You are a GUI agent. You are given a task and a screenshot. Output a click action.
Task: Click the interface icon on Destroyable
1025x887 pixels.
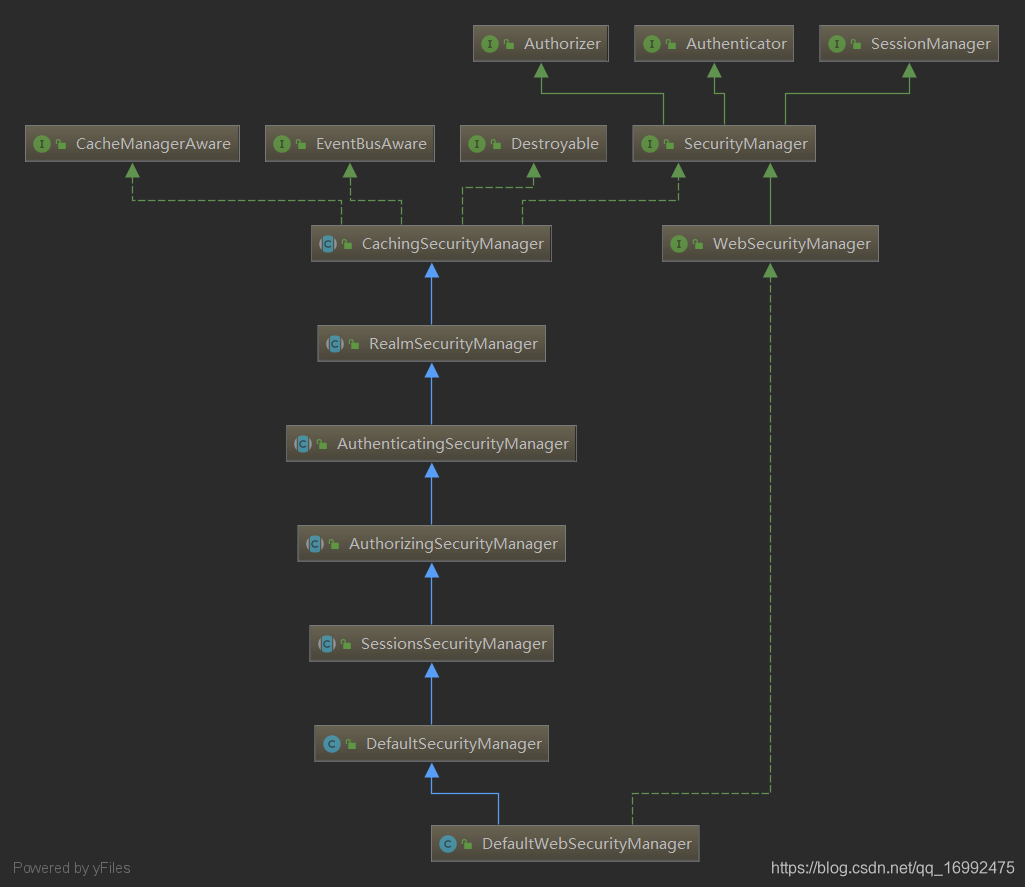477,144
